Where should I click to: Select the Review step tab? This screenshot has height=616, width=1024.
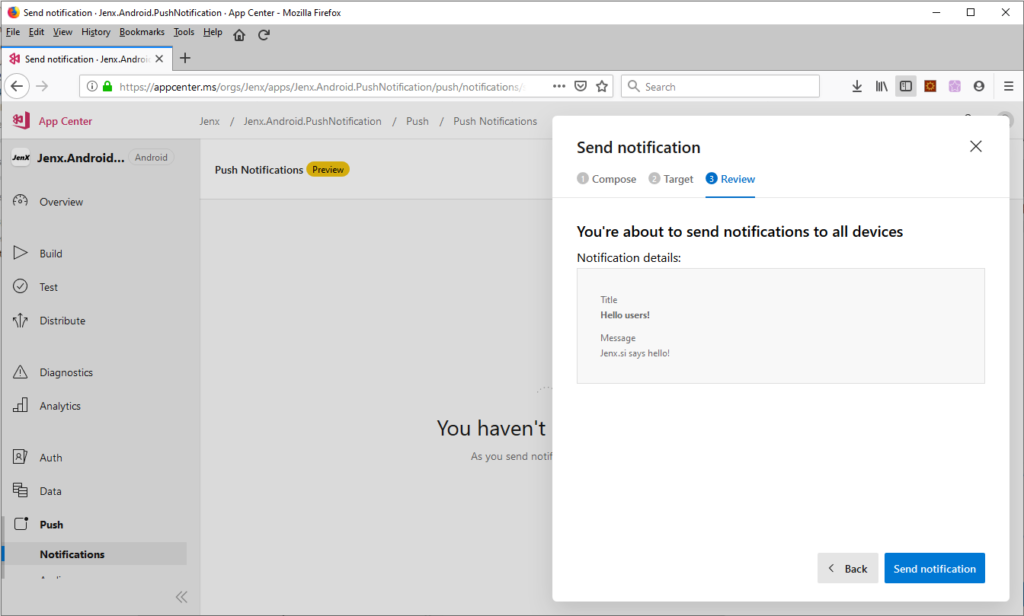point(730,179)
